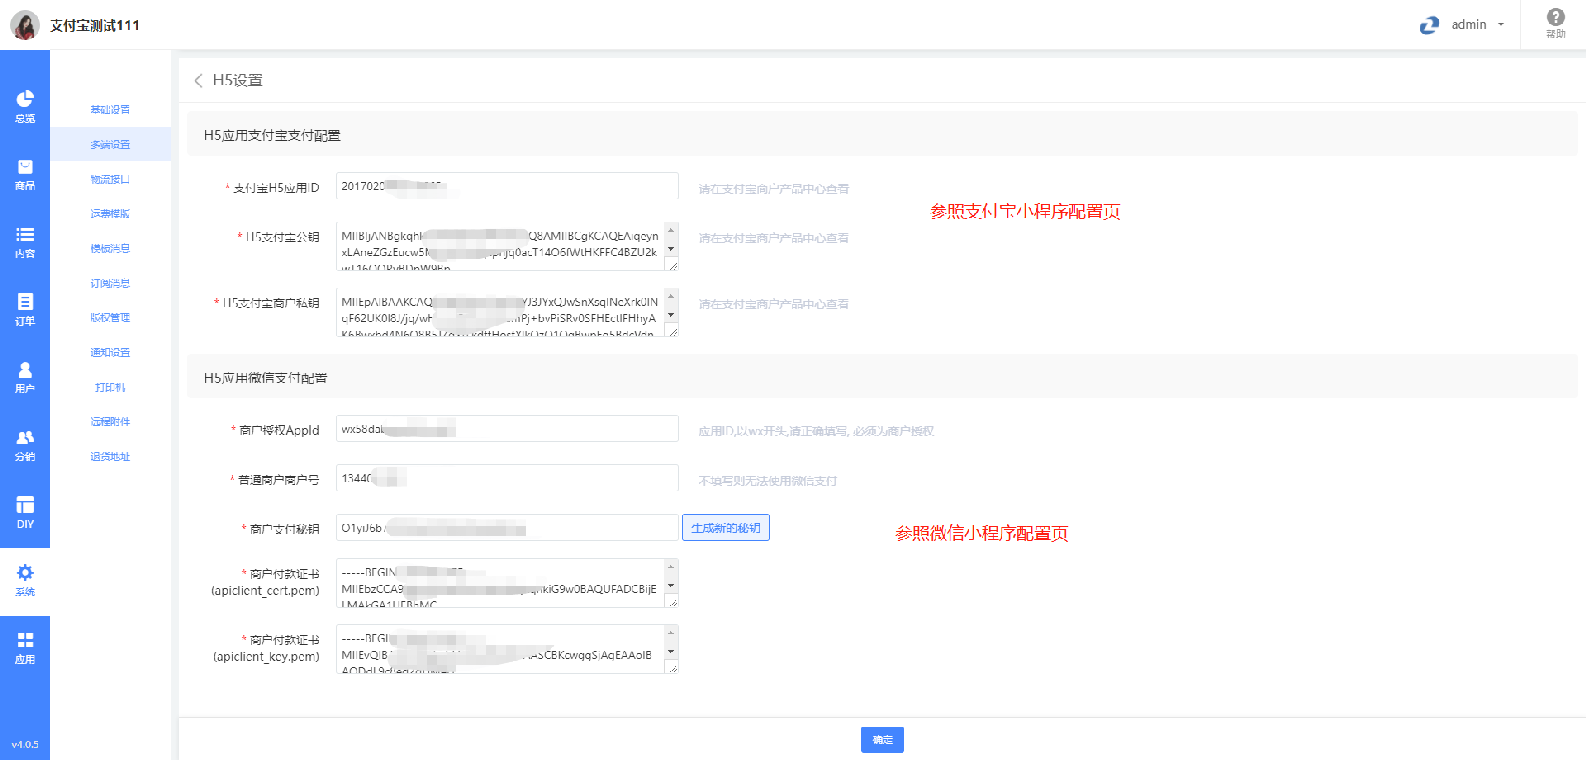Click the H5支付宝商户私钥 textarea
1586x760 pixels.
507,312
